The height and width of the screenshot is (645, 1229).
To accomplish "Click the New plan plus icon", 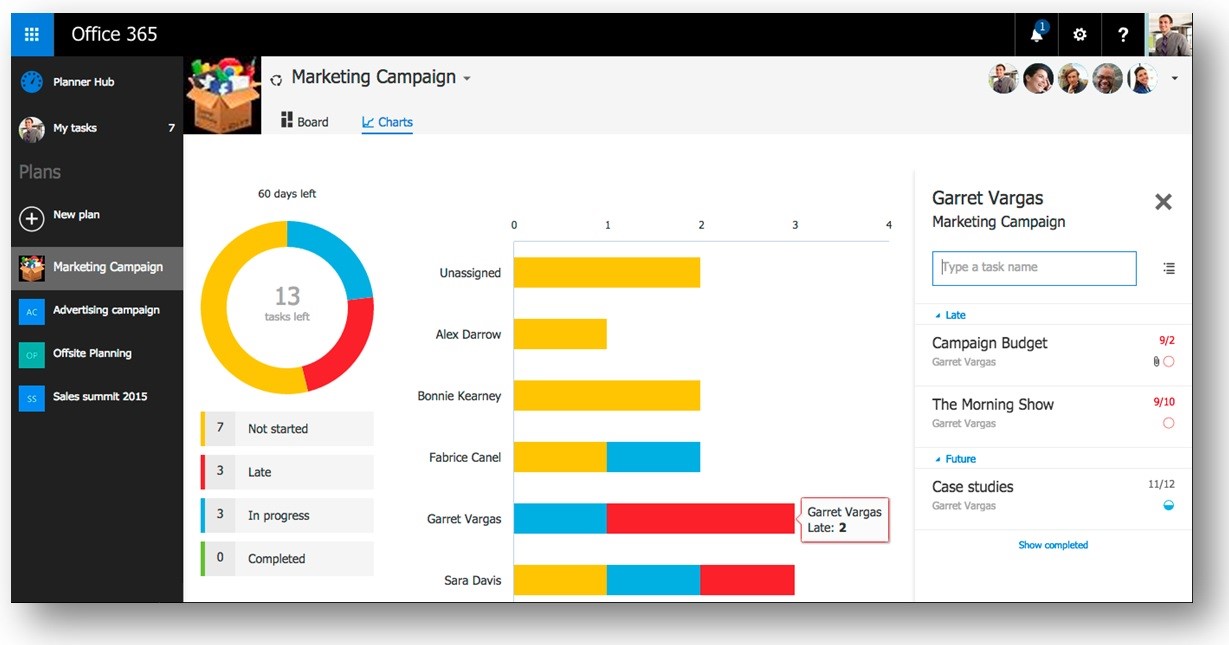I will 32,217.
